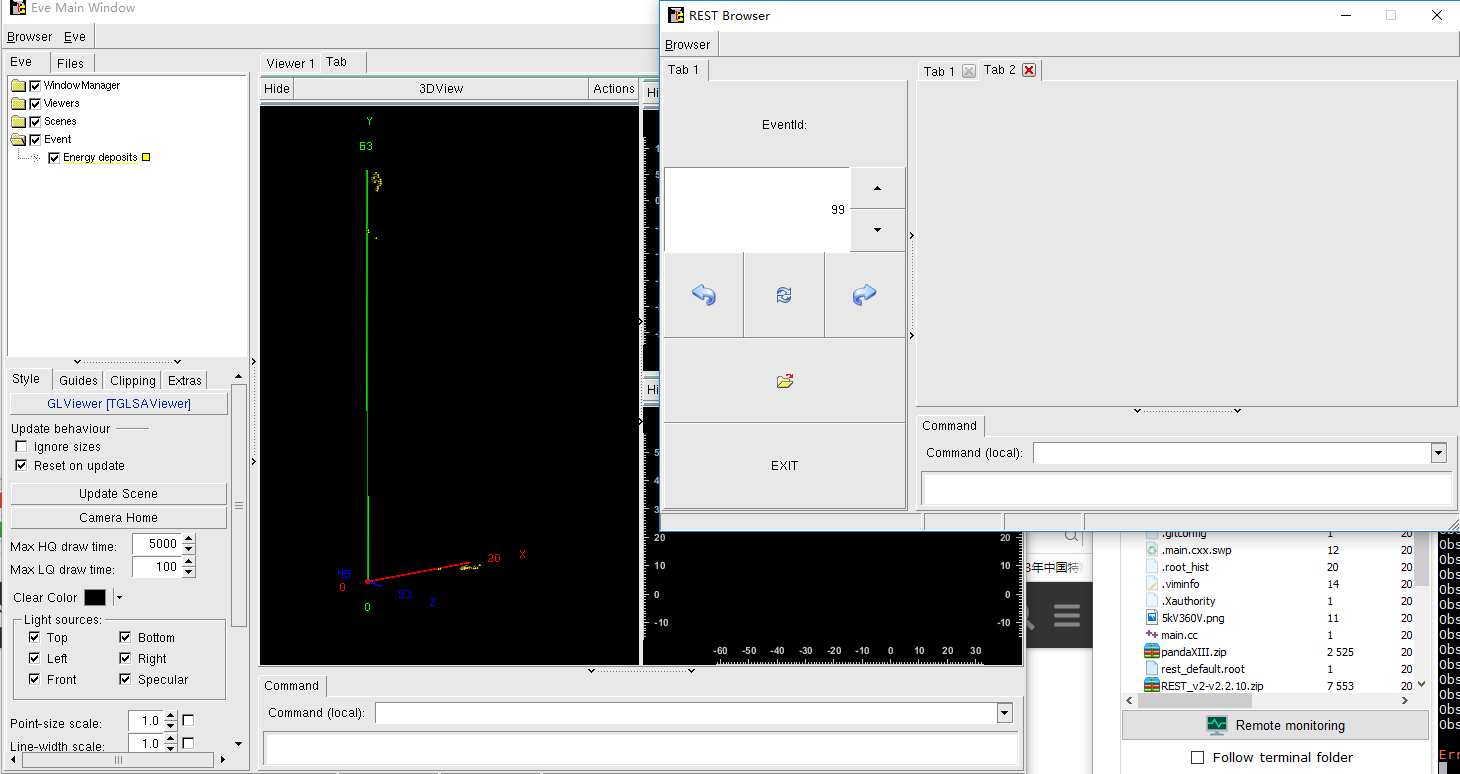Open REST Browser Command (local) dropdown
Screen dimensions: 1460x774
(x=1438, y=453)
